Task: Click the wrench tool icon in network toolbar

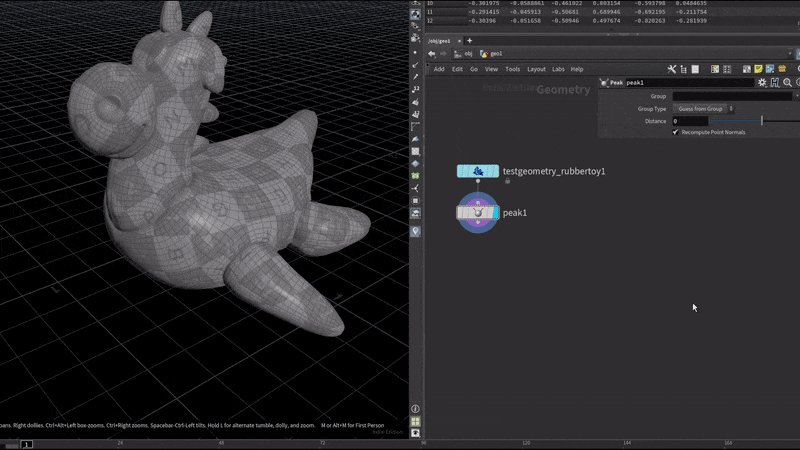Action: click(671, 69)
